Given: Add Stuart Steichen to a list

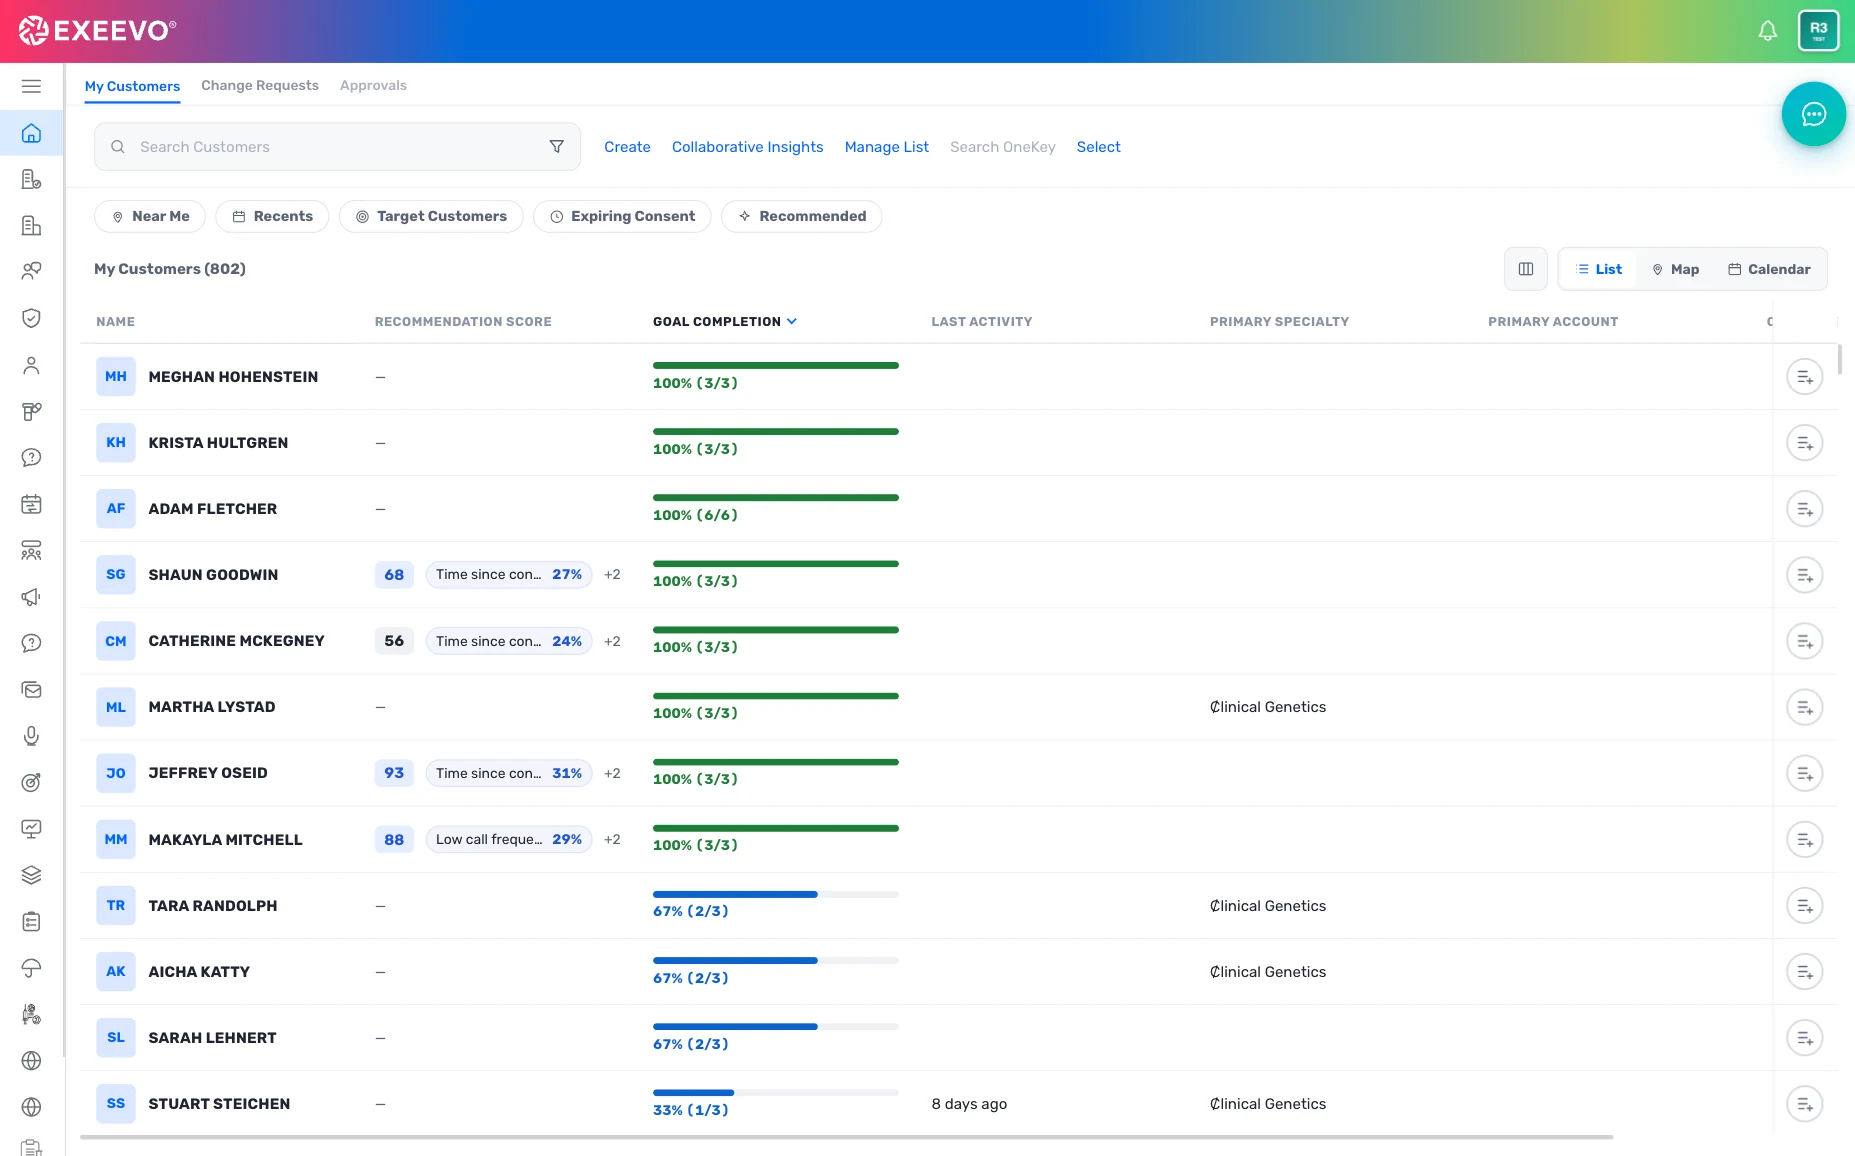Looking at the screenshot, I should (x=1805, y=1104).
